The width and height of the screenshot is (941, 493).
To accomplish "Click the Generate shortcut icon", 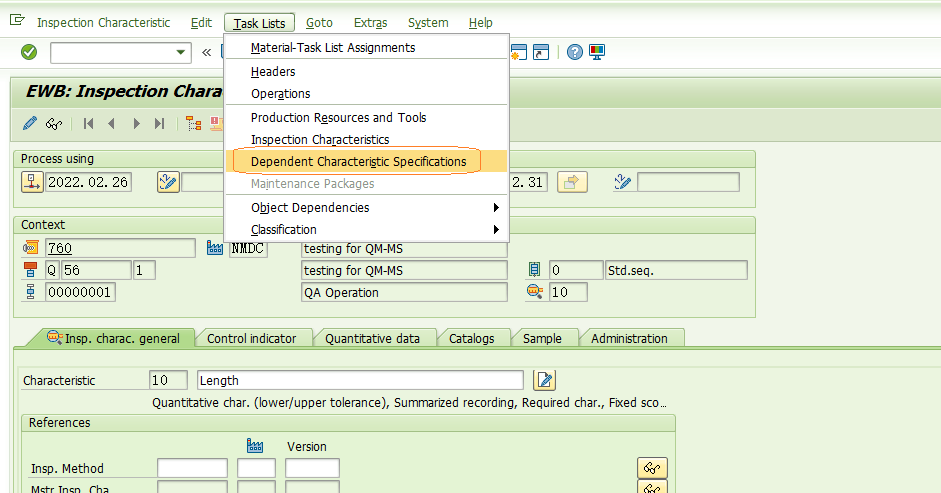I will 541,52.
